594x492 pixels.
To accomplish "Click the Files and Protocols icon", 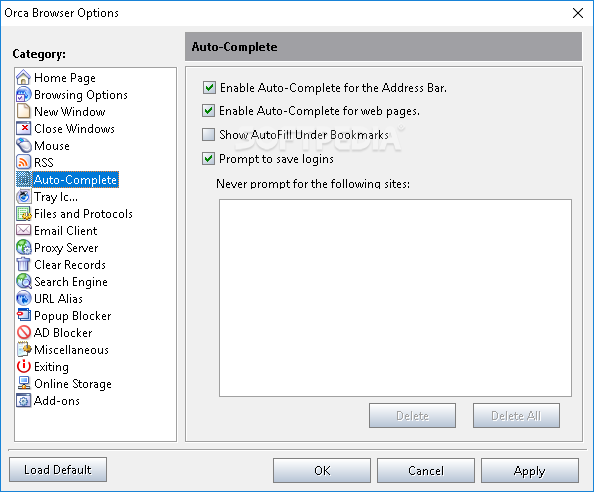I will (23, 213).
